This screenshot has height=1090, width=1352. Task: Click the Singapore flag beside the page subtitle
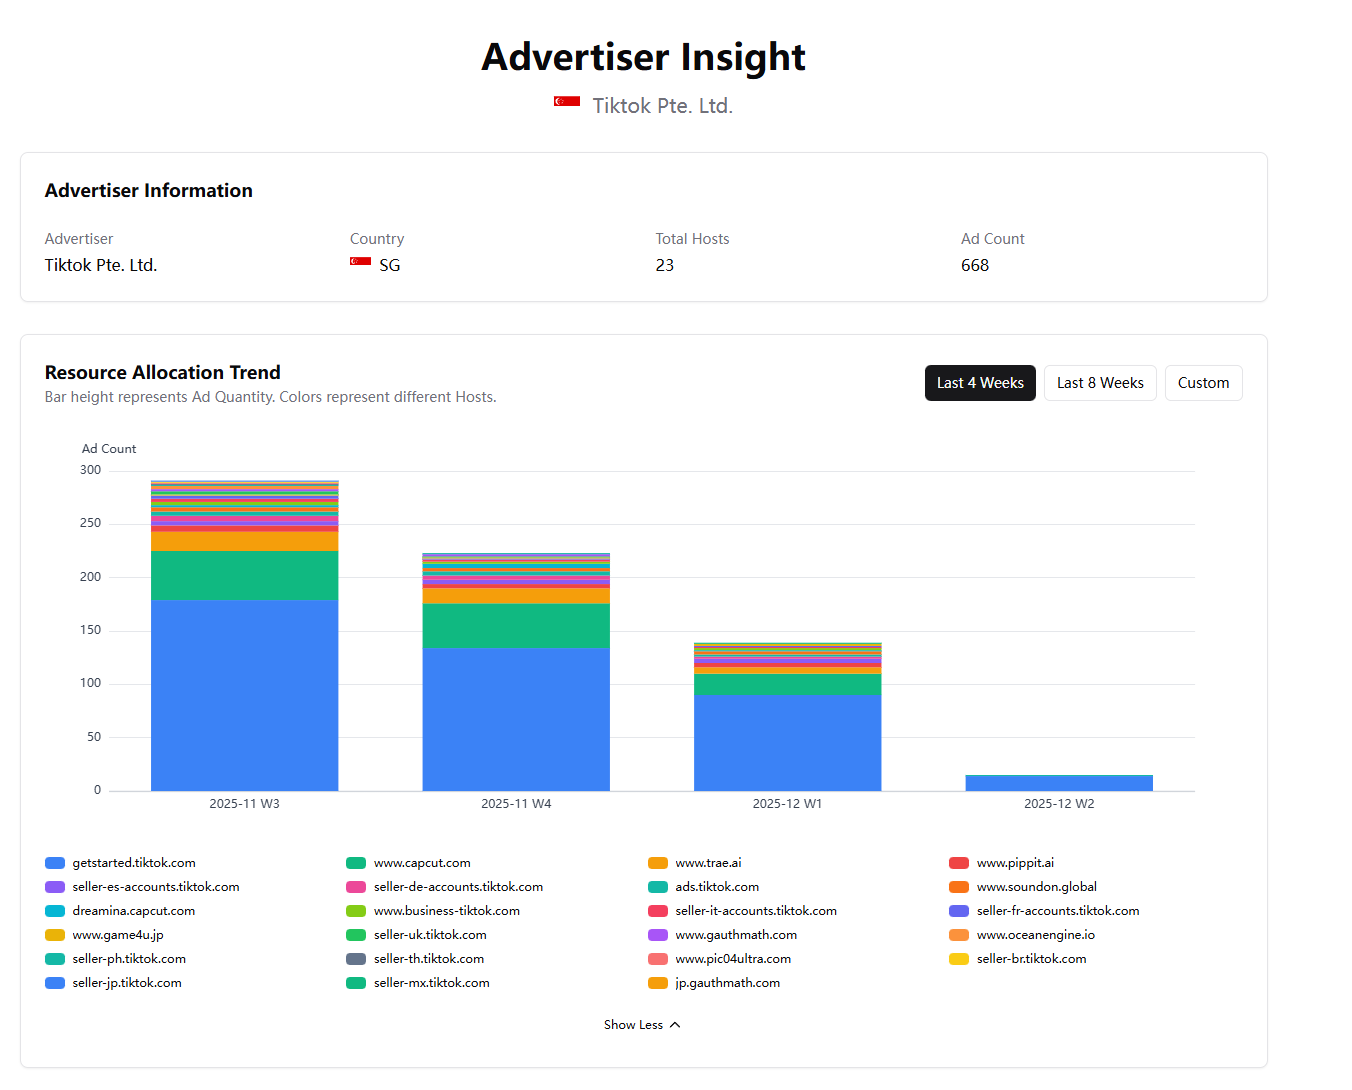coord(567,102)
